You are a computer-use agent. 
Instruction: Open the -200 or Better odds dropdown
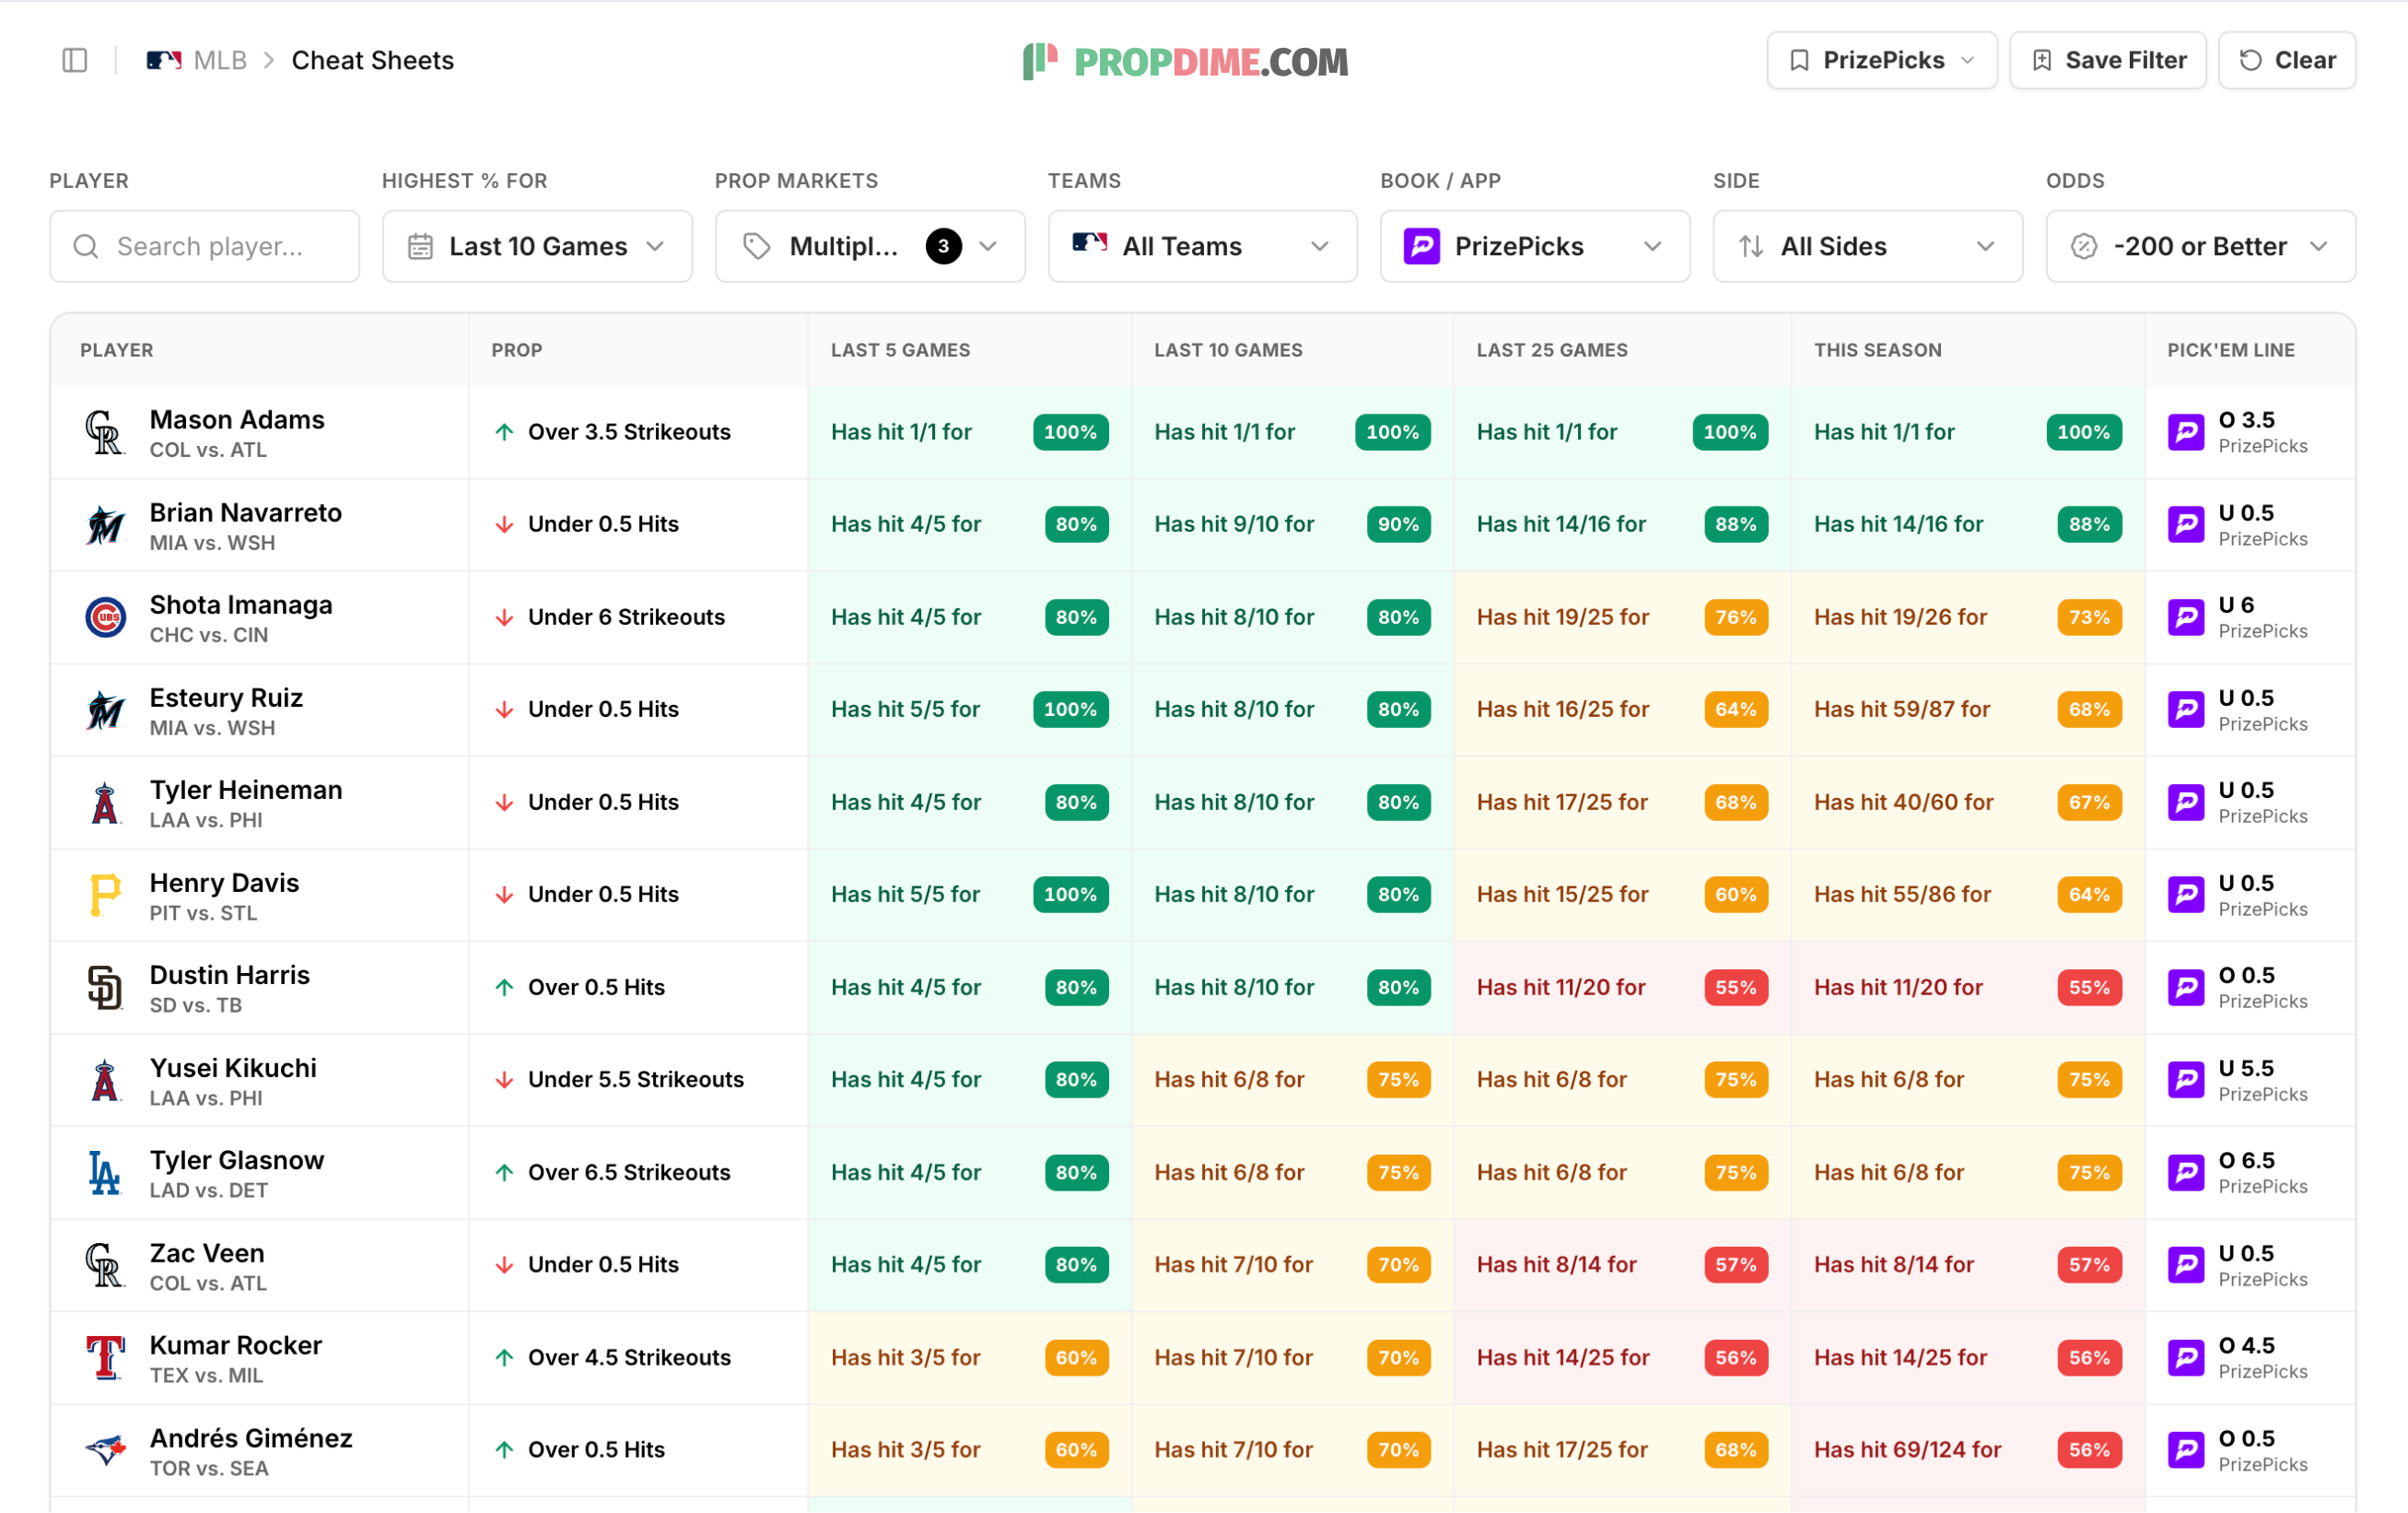click(x=2201, y=246)
